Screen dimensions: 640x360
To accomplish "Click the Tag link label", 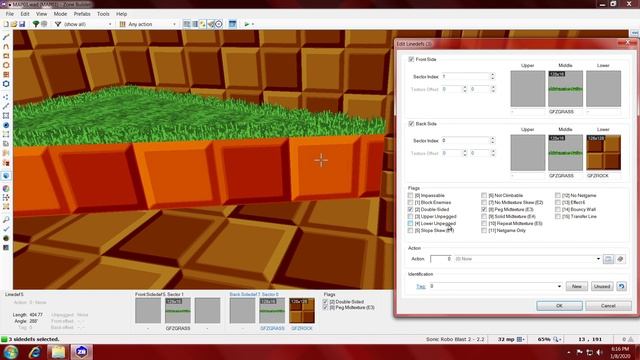I will (420, 286).
